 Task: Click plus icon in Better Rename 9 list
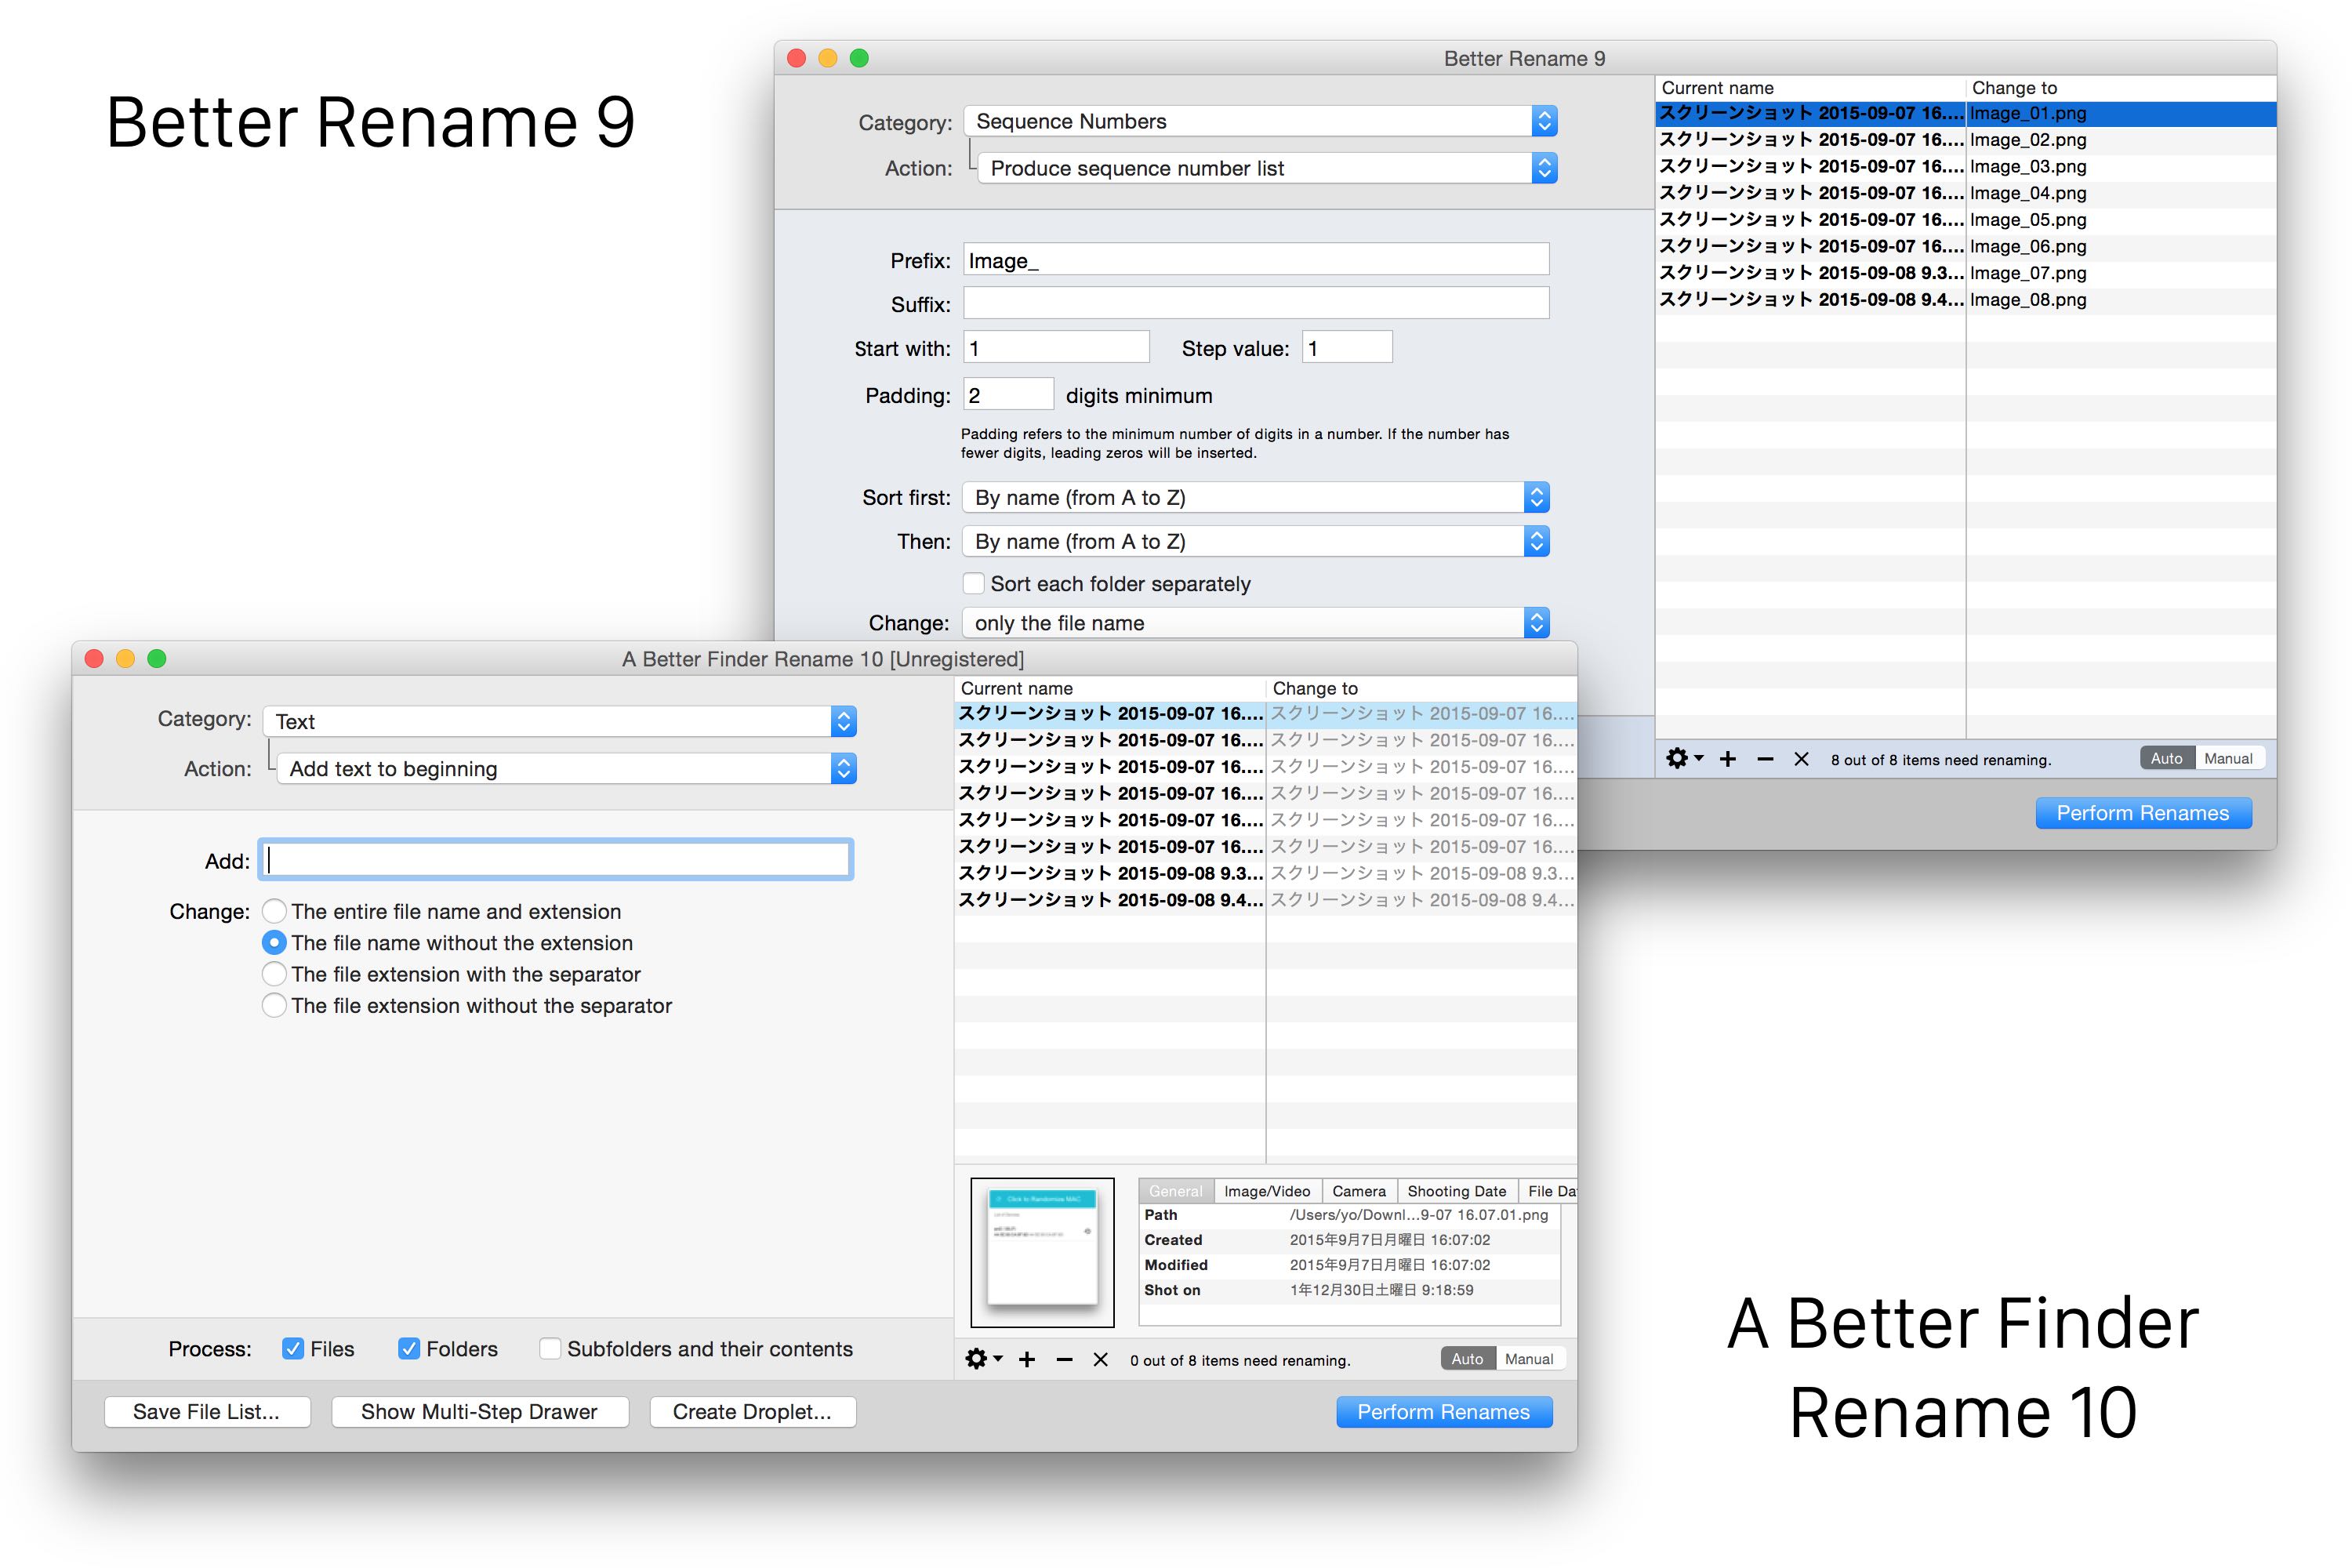[1727, 759]
